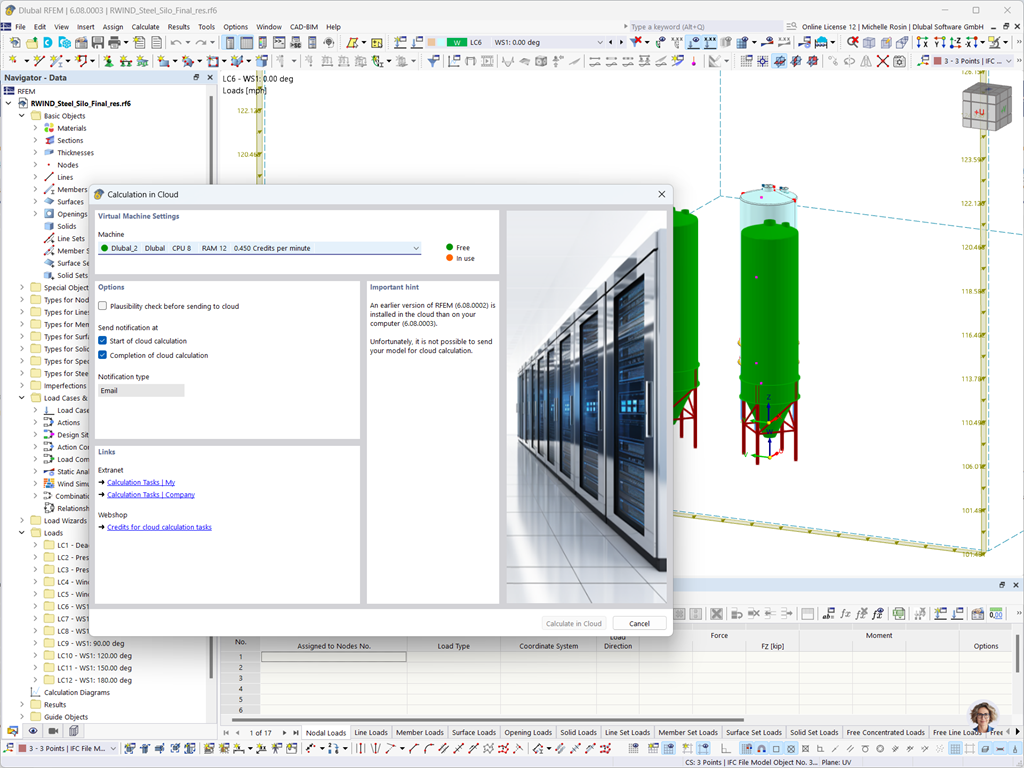Open the CAD-BIM menu
Screen dimensions: 1024x768
[x=304, y=27]
